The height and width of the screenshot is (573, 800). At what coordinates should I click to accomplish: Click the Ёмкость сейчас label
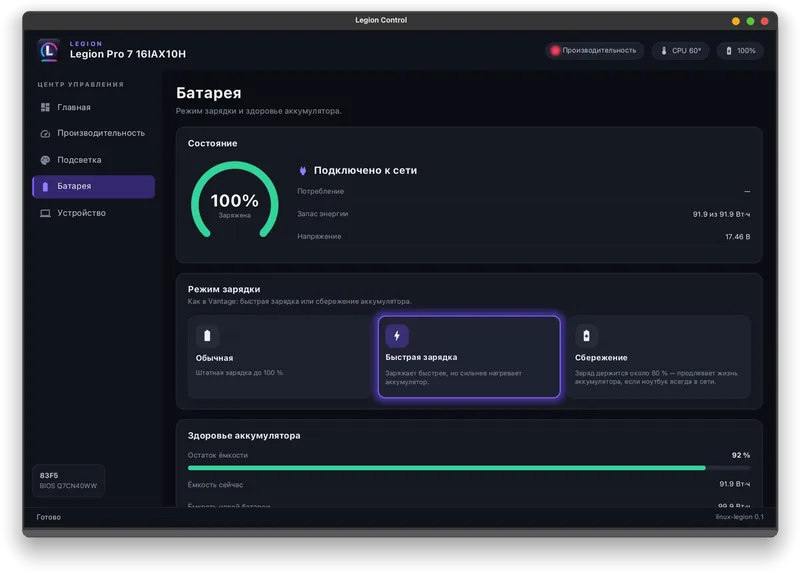[x=215, y=485]
